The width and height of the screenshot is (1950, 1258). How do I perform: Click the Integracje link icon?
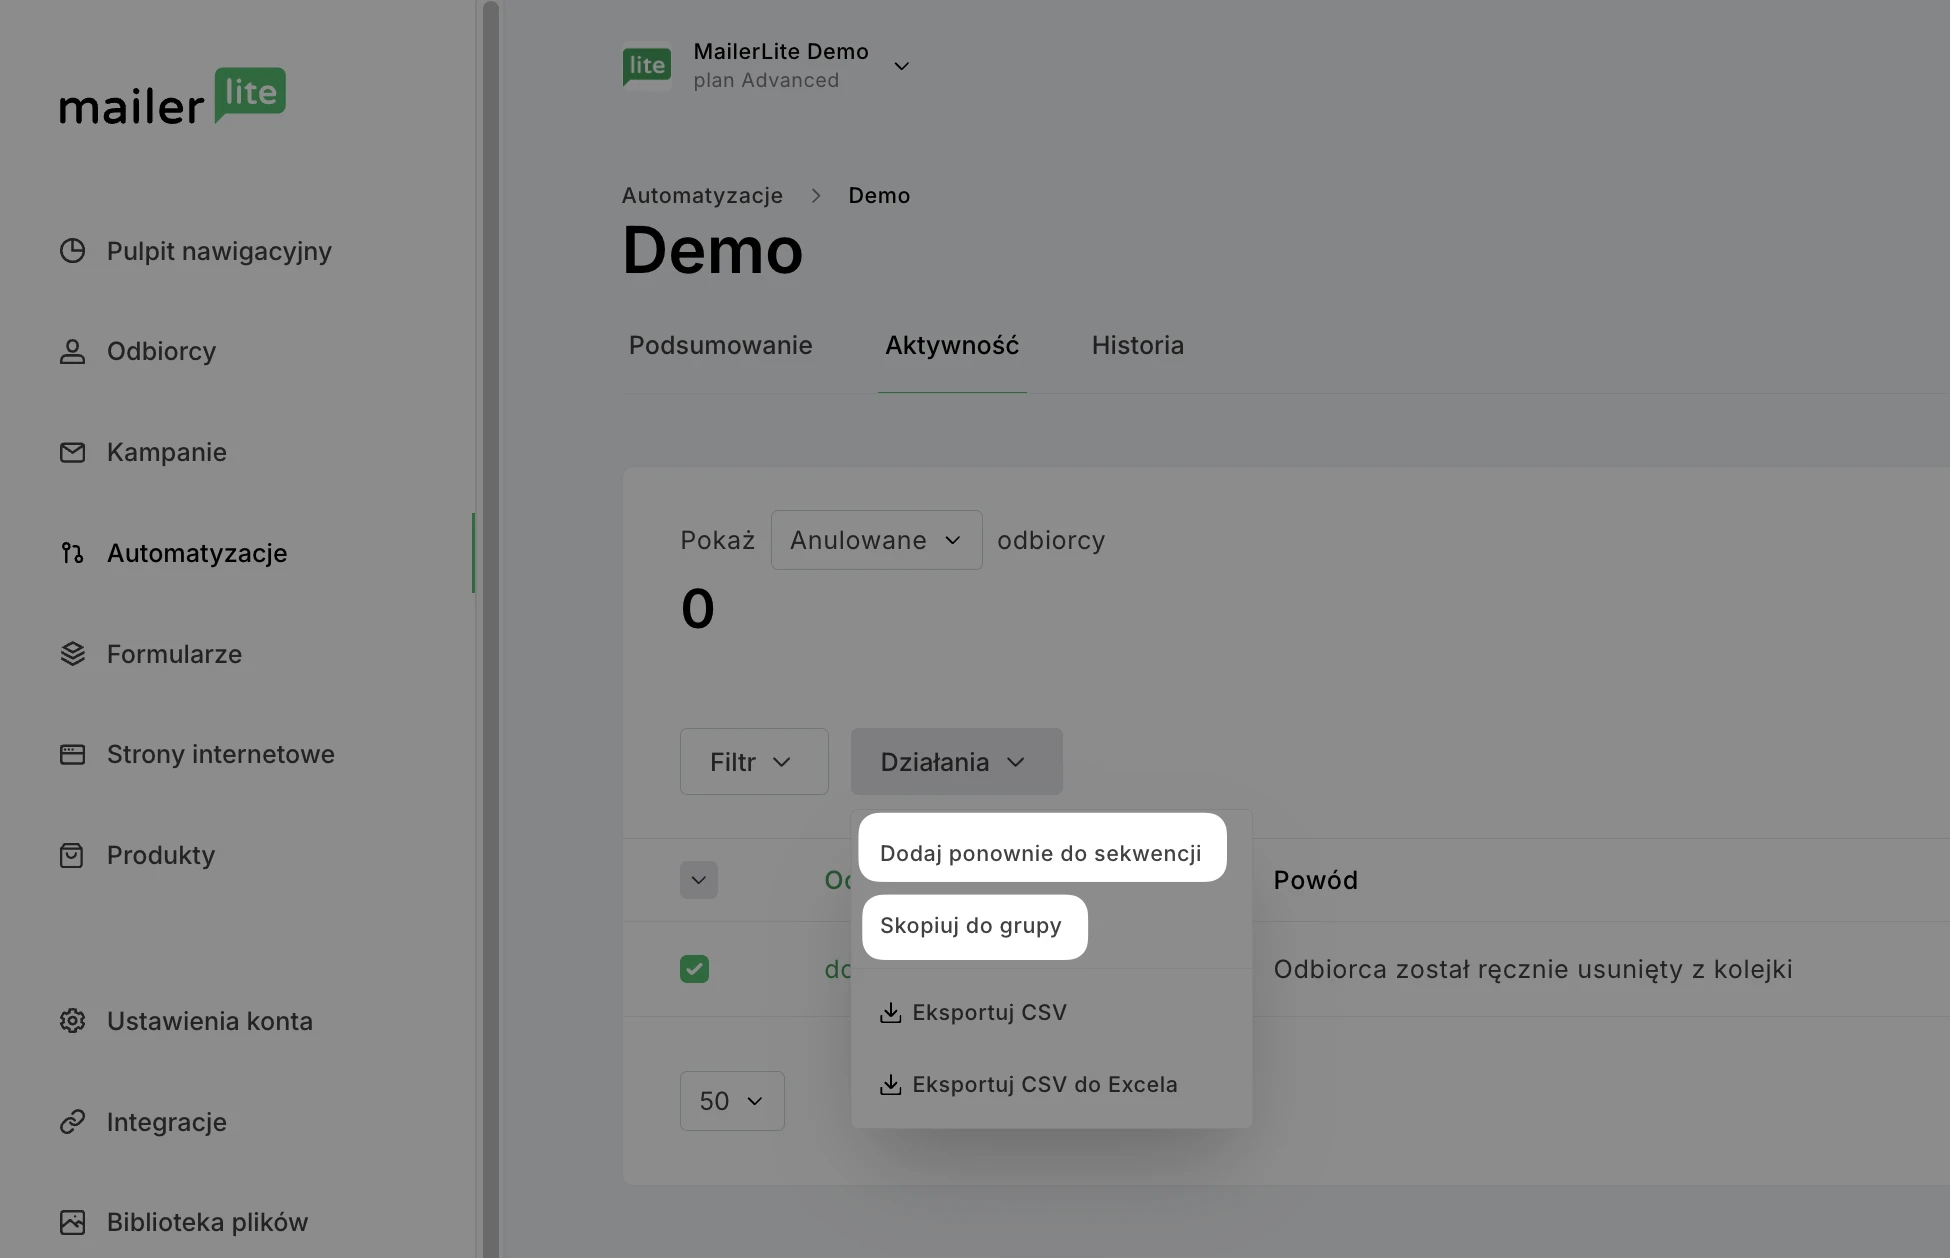tap(72, 1122)
